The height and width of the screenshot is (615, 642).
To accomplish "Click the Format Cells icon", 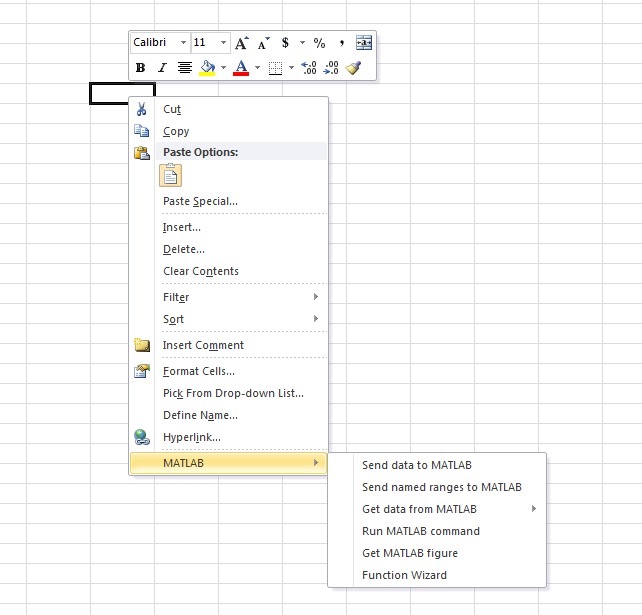I will point(142,371).
